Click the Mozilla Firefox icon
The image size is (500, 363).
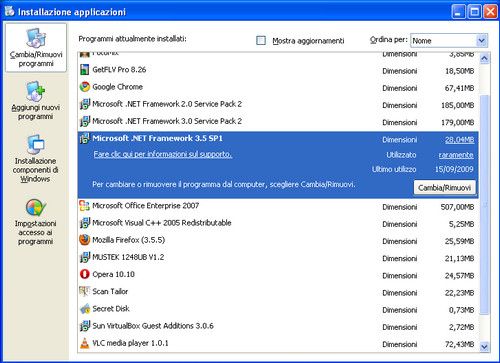point(85,240)
